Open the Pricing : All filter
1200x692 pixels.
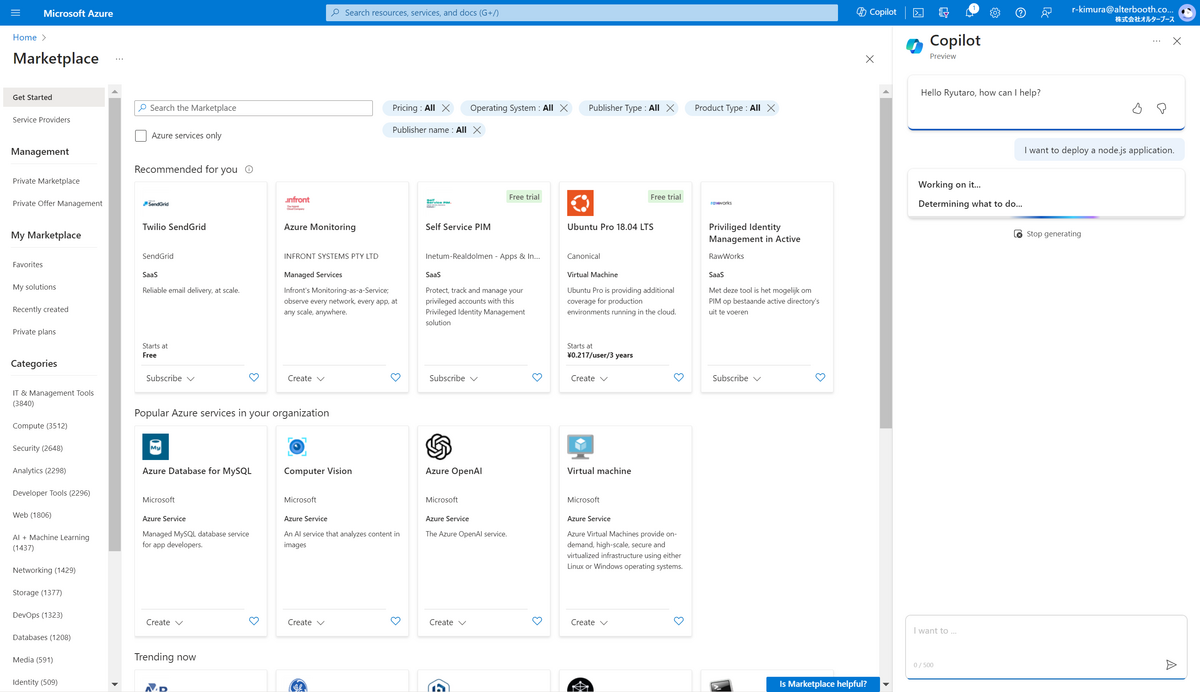[x=413, y=108]
